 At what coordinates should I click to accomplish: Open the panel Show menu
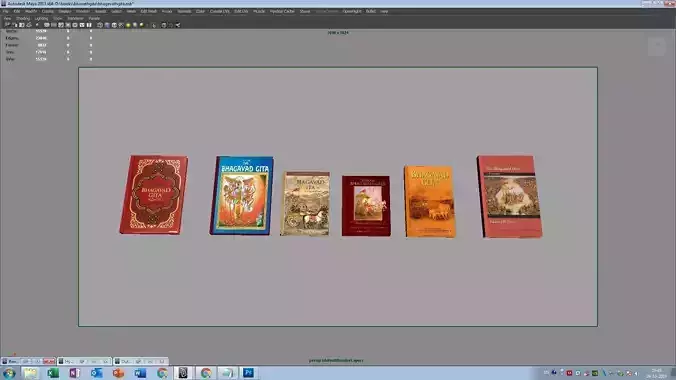[58, 19]
